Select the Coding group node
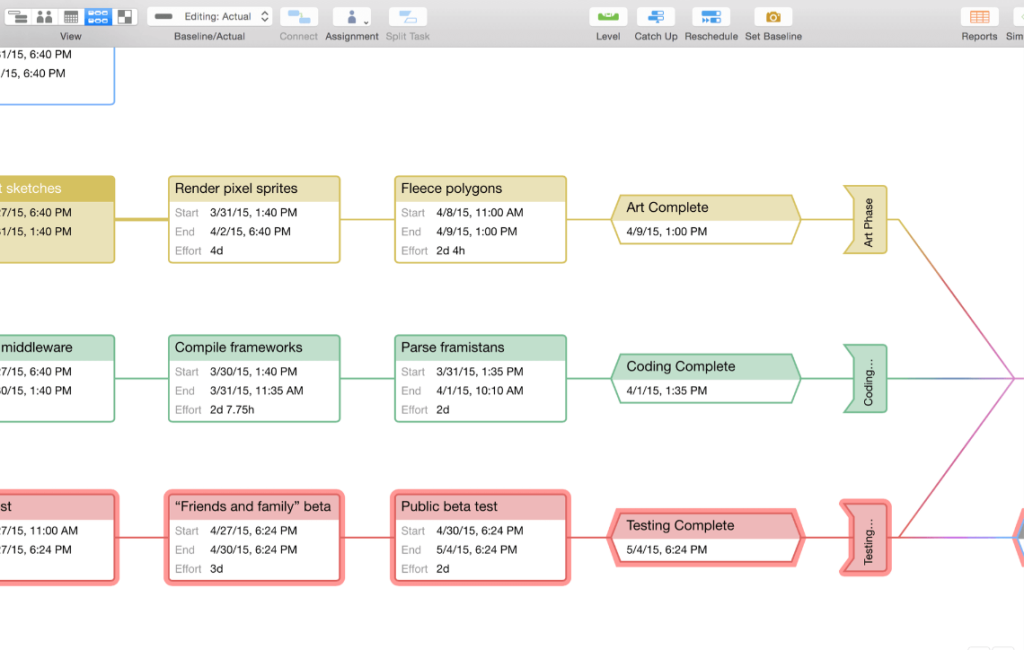 click(x=866, y=378)
